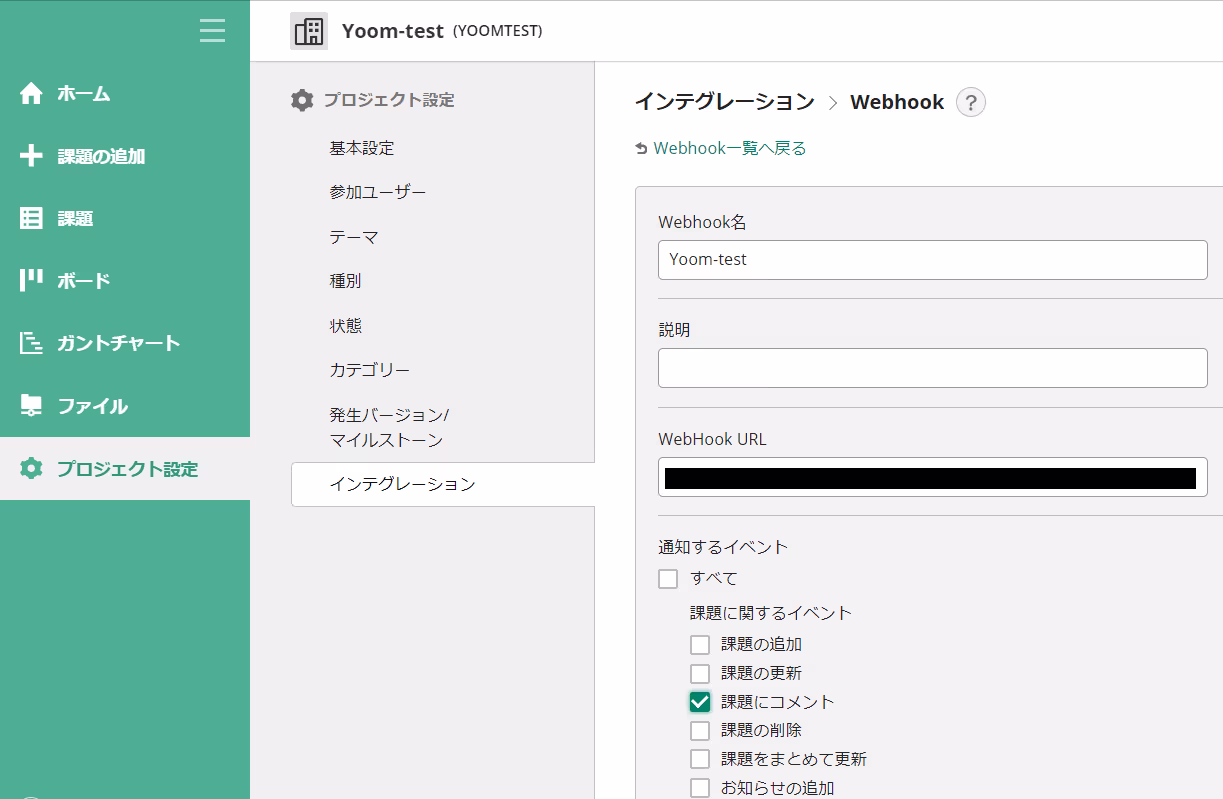Click the list icon beside 課題

[31, 218]
